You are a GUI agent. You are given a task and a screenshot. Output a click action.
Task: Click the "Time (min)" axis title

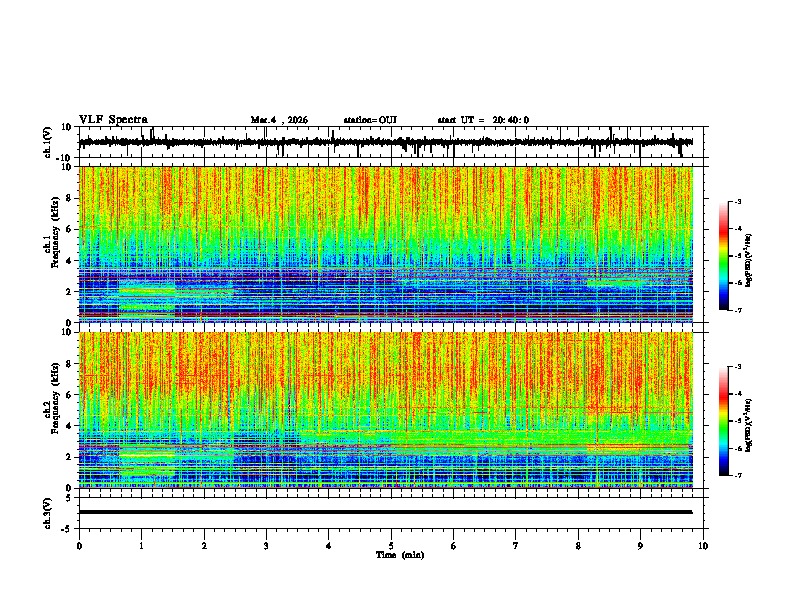[x=400, y=555]
